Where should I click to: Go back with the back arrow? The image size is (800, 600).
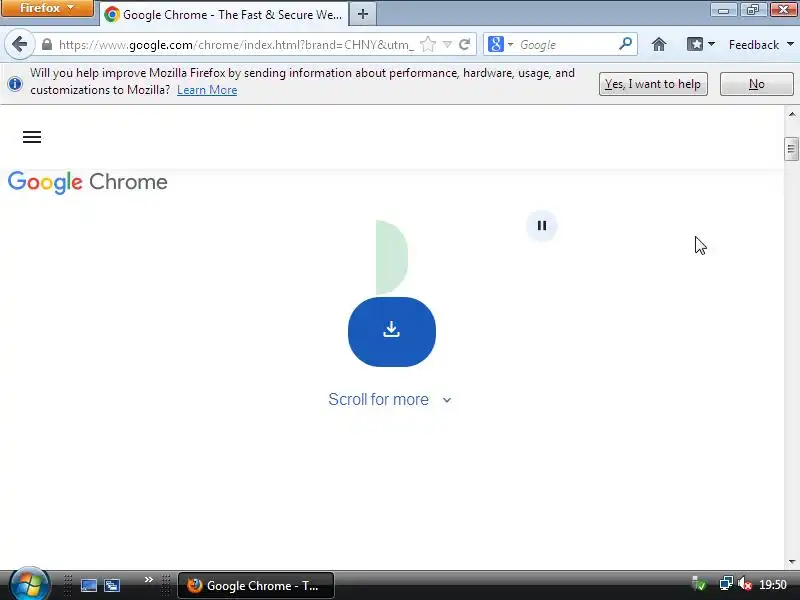pyautogui.click(x=19, y=44)
